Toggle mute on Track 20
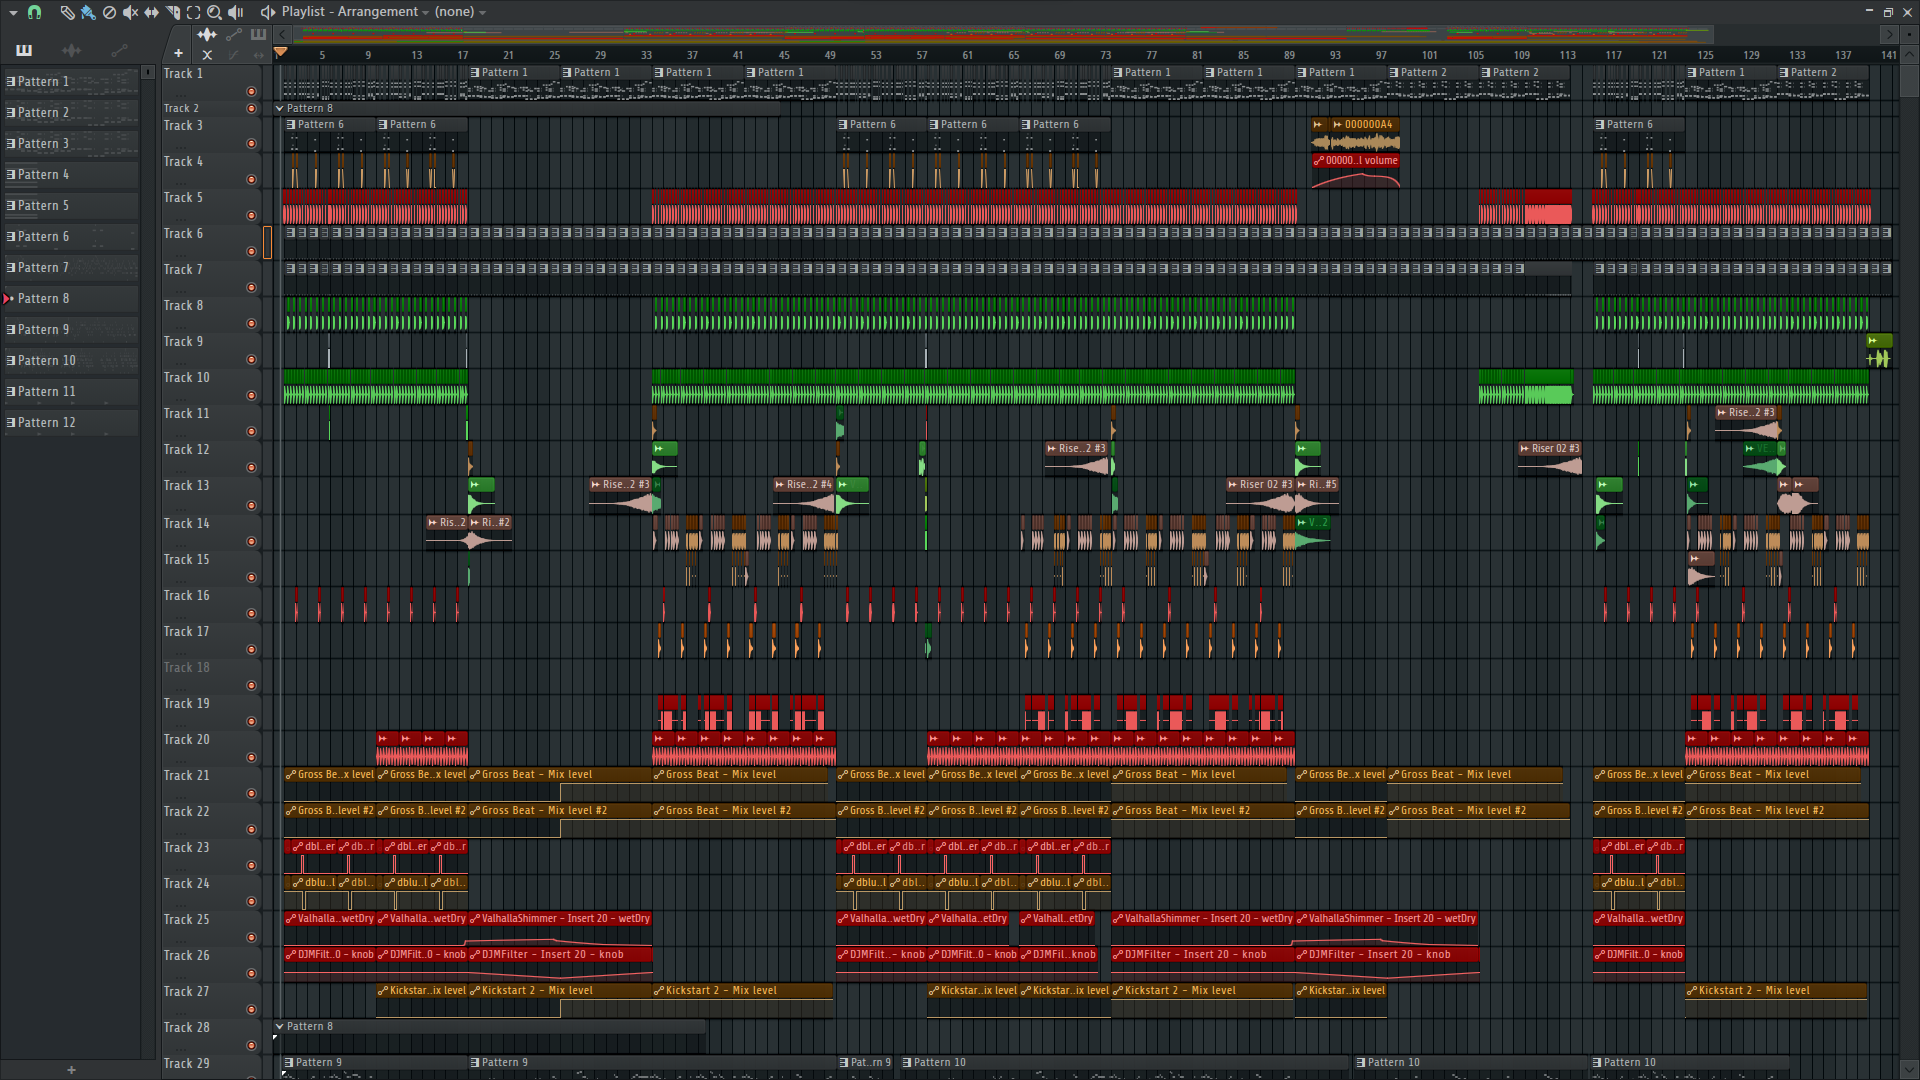Image resolution: width=1920 pixels, height=1080 pixels. point(251,757)
